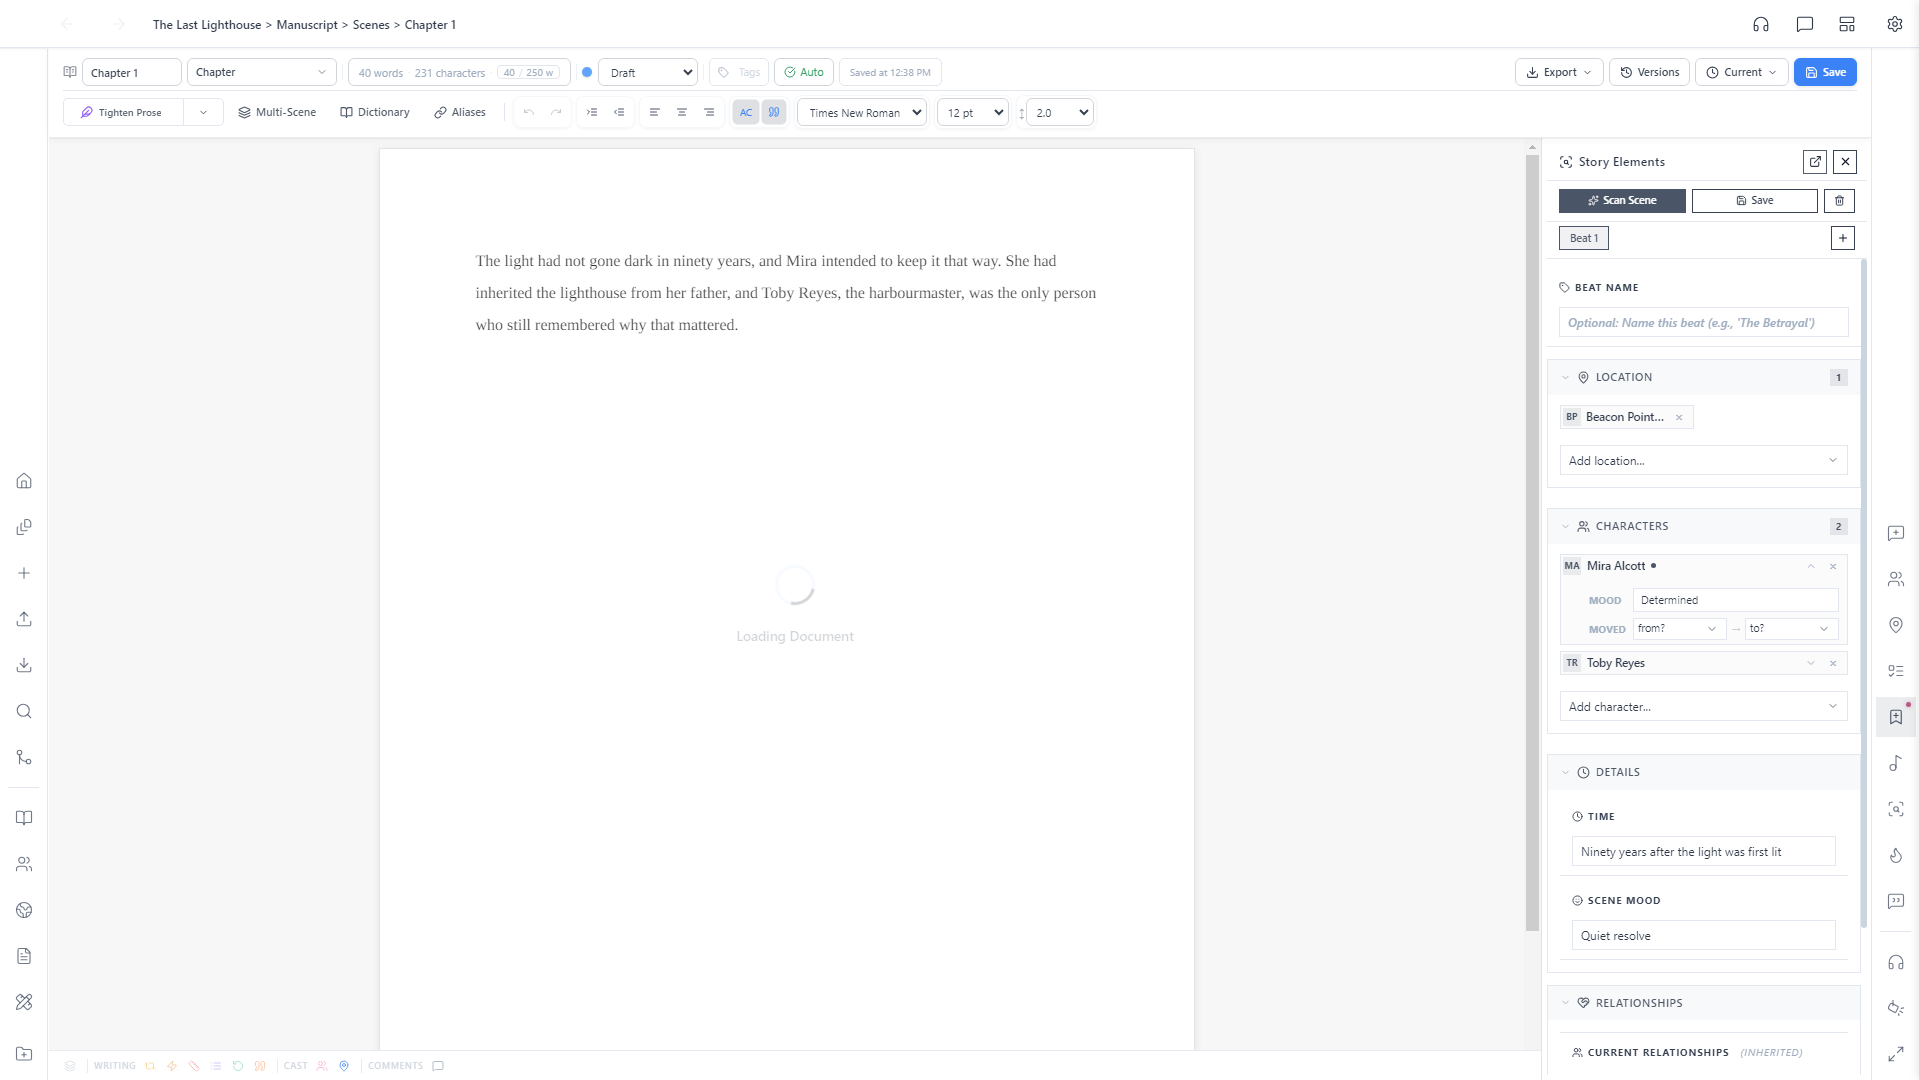Open the Tighten Prose options arrow
This screenshot has height=1080, width=1920.
click(203, 112)
